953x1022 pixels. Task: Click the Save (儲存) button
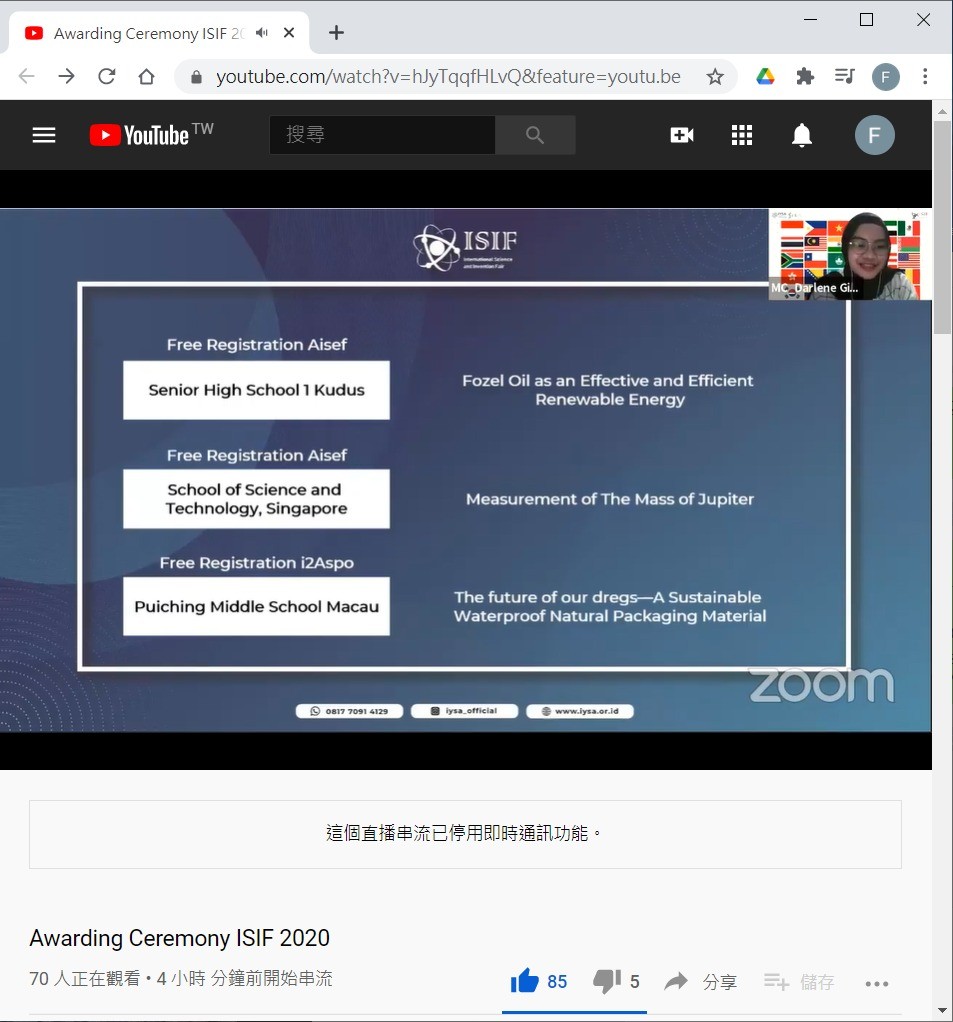point(800,982)
